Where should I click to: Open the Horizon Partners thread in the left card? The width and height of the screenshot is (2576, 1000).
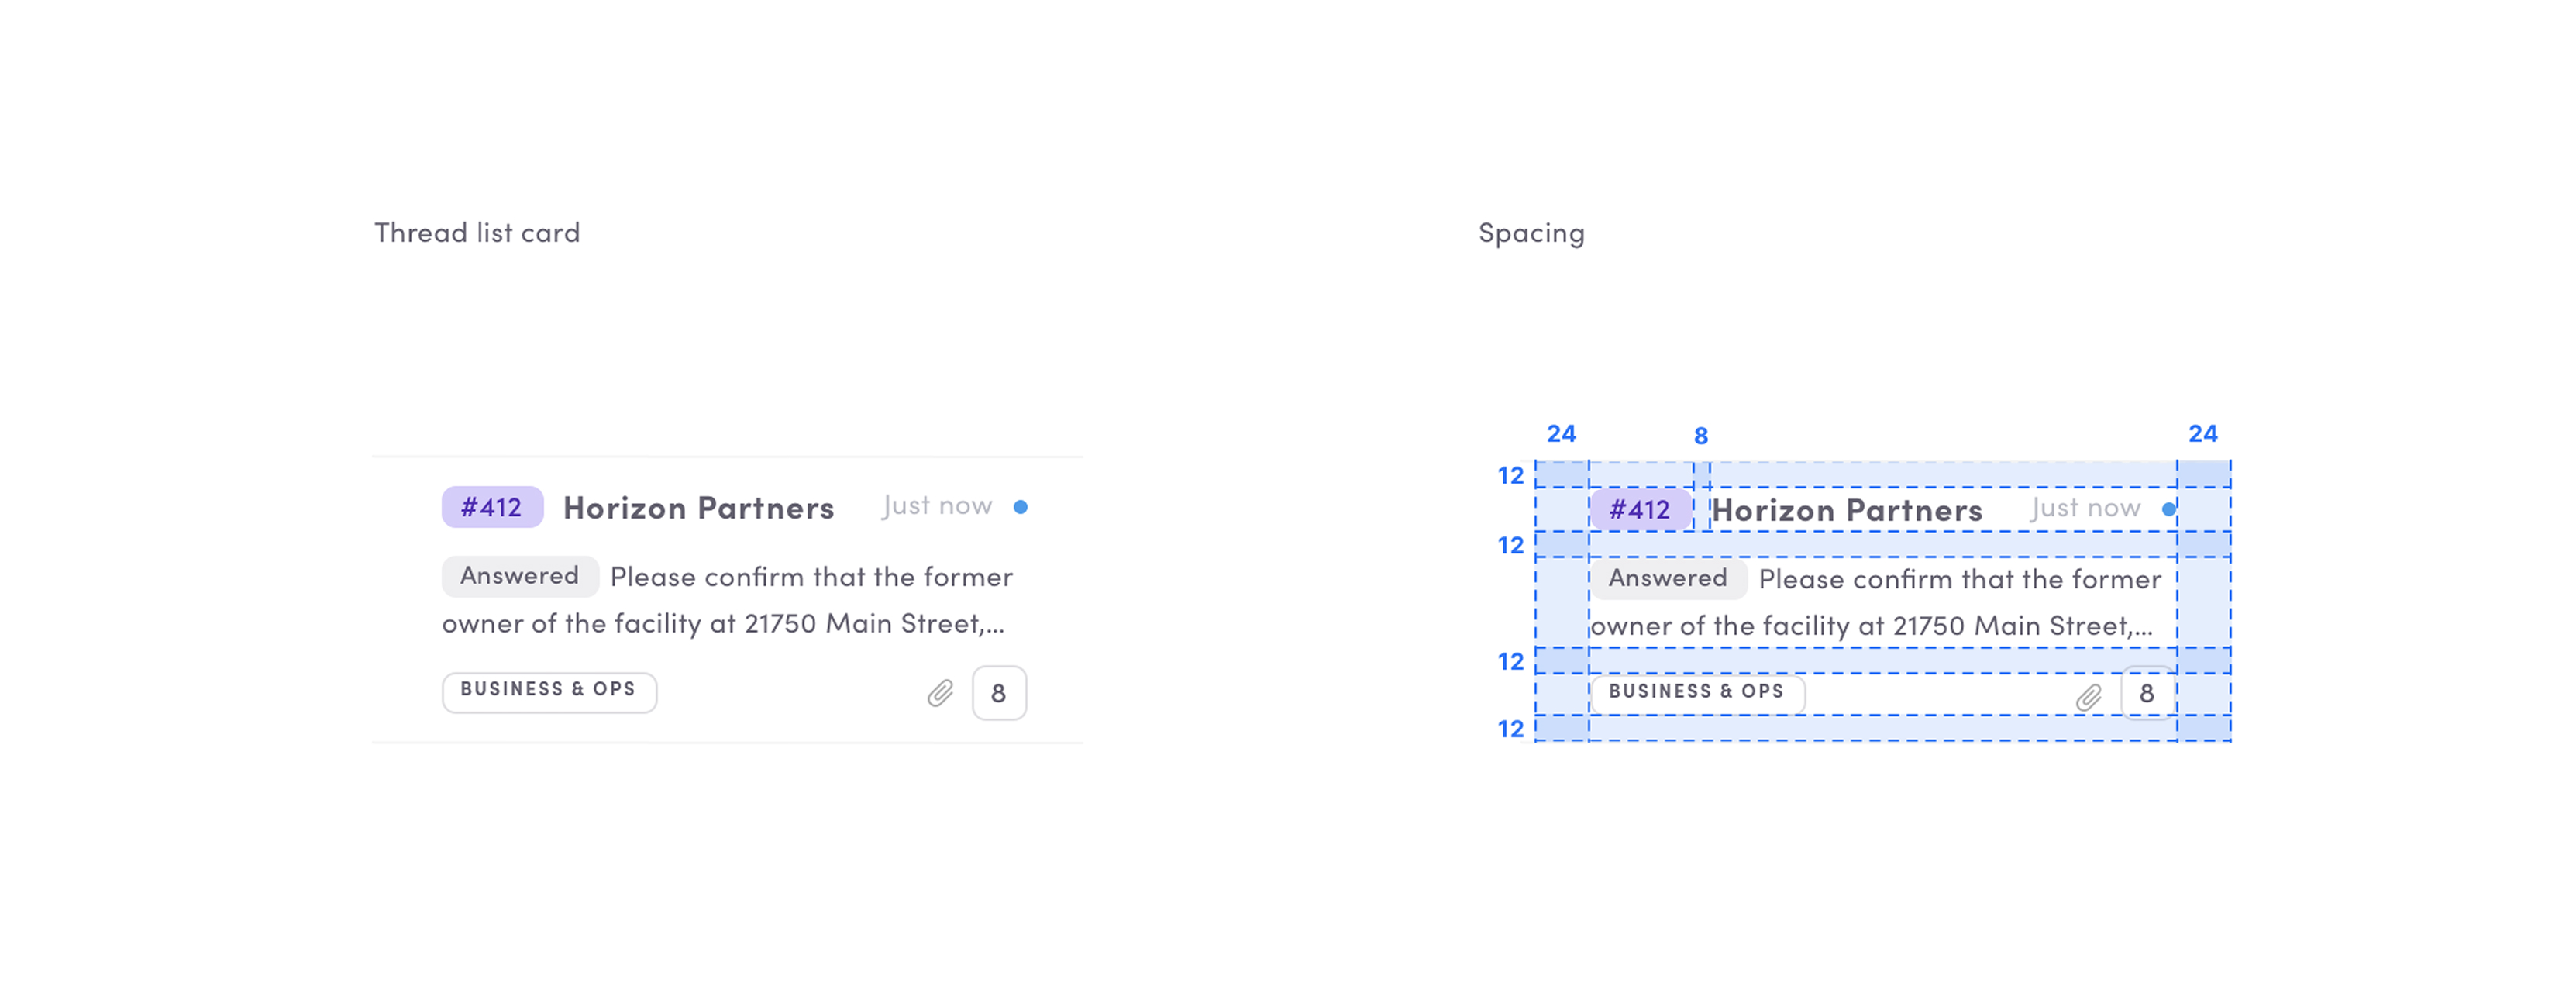point(698,508)
